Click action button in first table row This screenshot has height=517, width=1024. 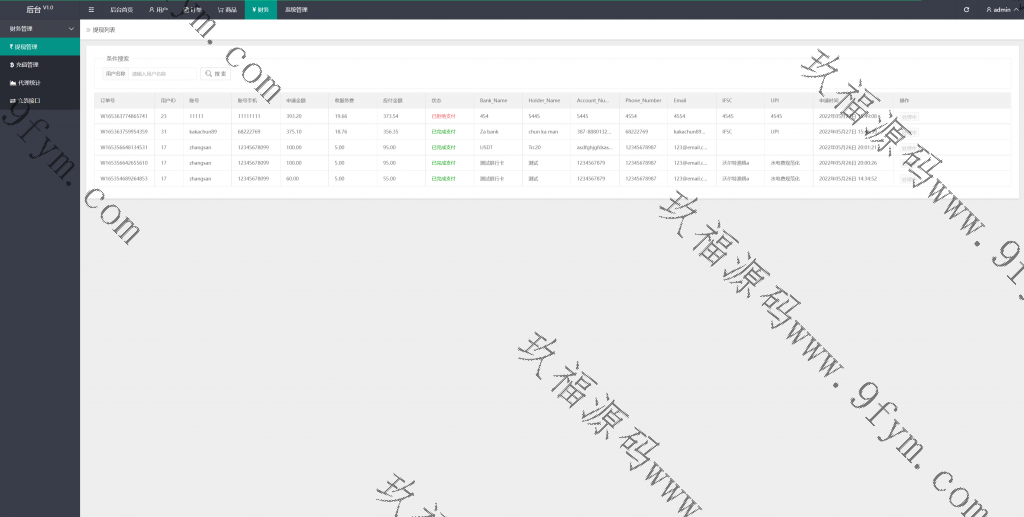908,116
